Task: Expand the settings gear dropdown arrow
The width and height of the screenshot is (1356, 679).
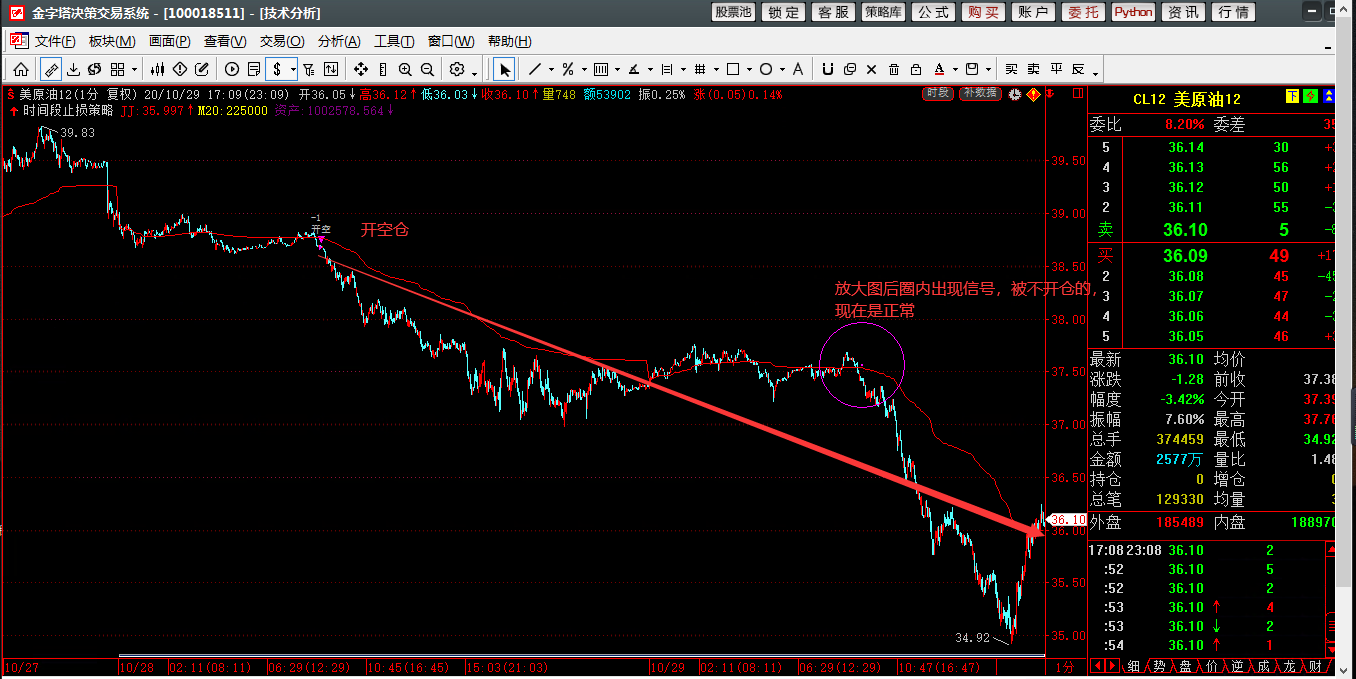Action: pos(474,70)
